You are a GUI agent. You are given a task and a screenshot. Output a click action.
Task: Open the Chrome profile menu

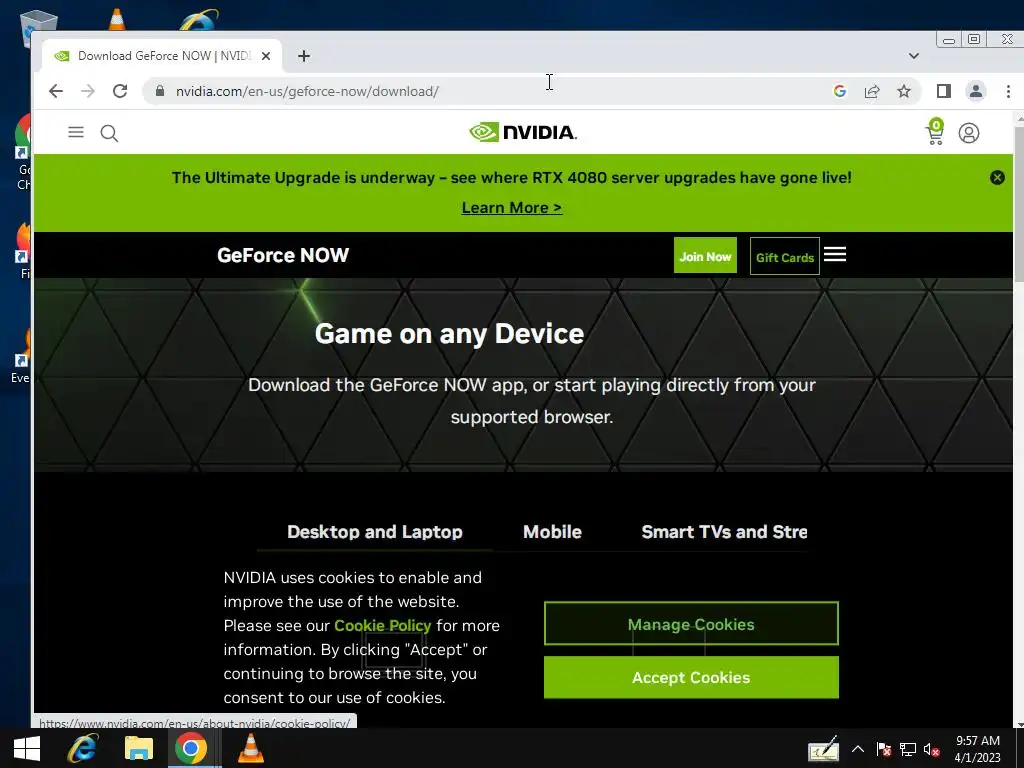click(x=976, y=91)
